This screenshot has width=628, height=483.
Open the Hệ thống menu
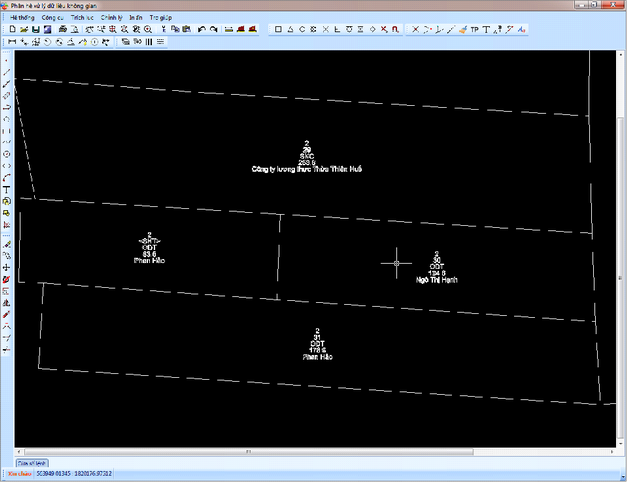(22, 18)
